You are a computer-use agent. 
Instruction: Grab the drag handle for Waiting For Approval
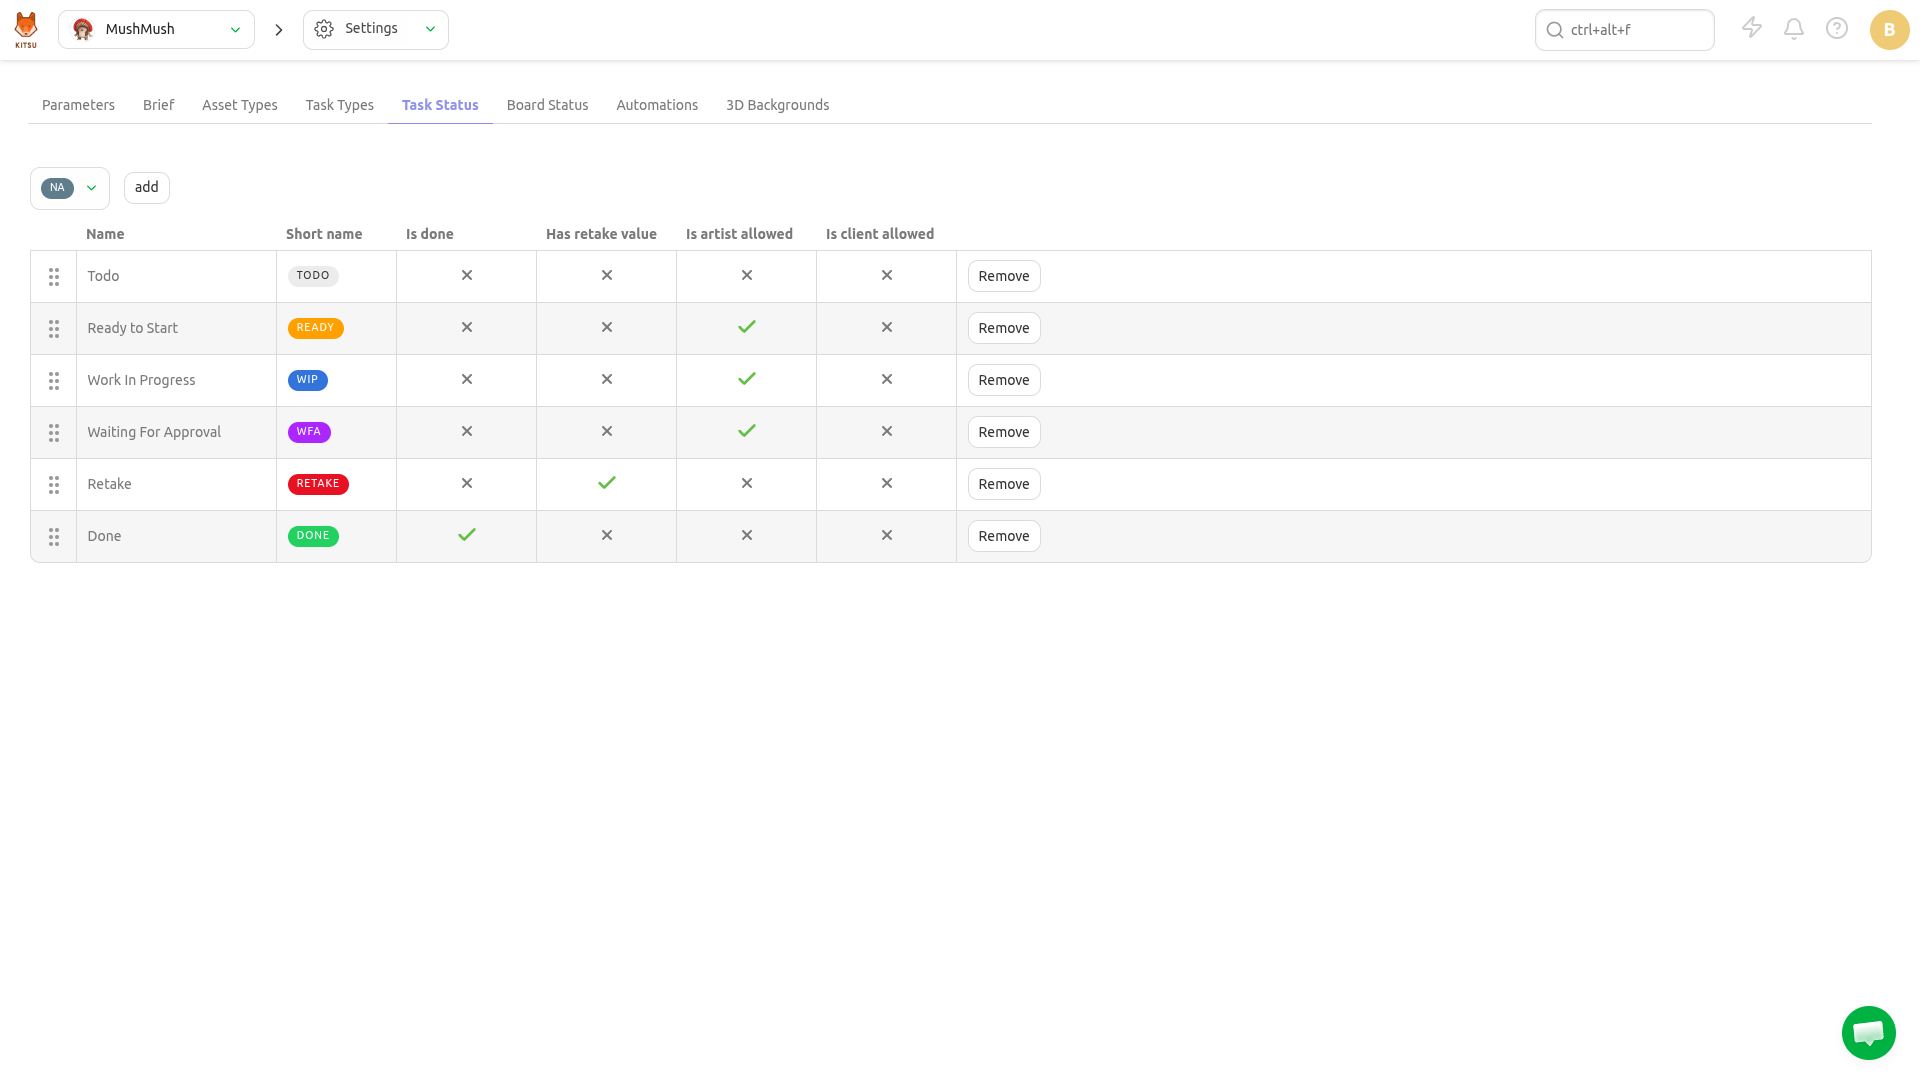(54, 433)
